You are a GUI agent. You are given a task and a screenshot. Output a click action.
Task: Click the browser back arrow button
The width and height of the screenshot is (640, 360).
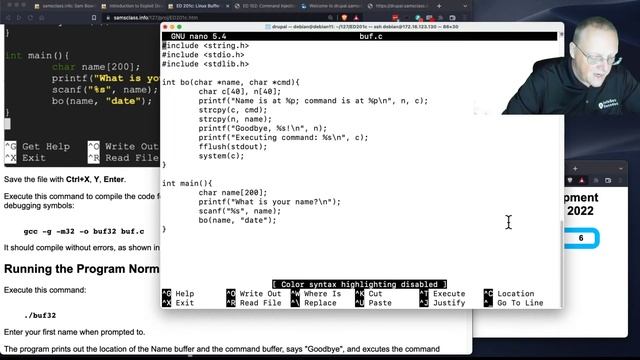point(8,18)
